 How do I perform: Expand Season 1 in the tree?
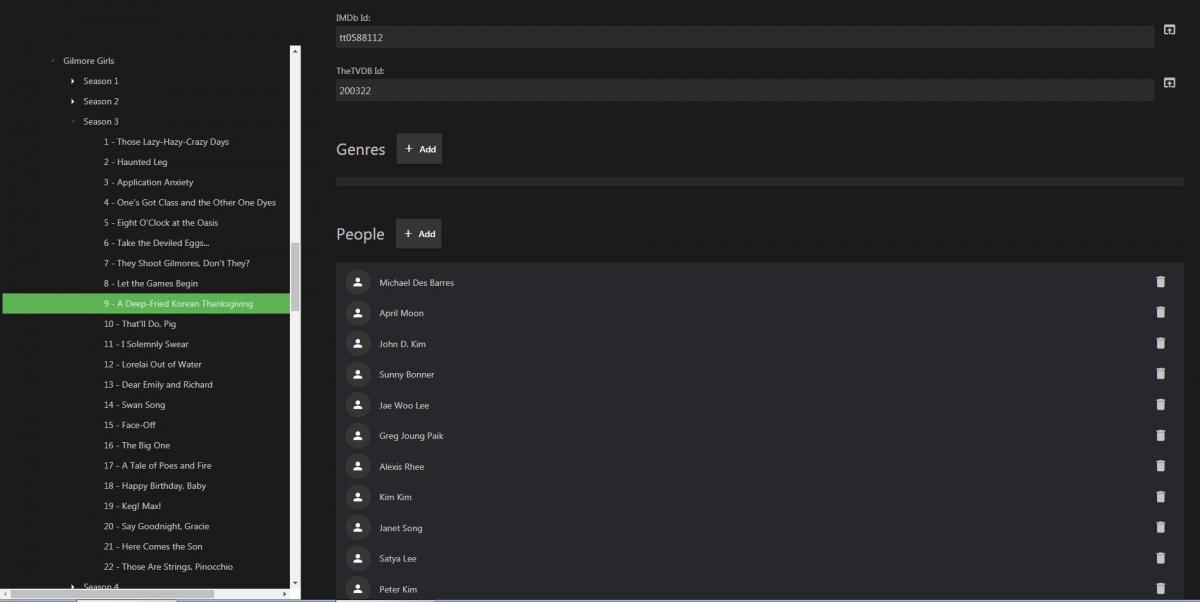pos(73,81)
